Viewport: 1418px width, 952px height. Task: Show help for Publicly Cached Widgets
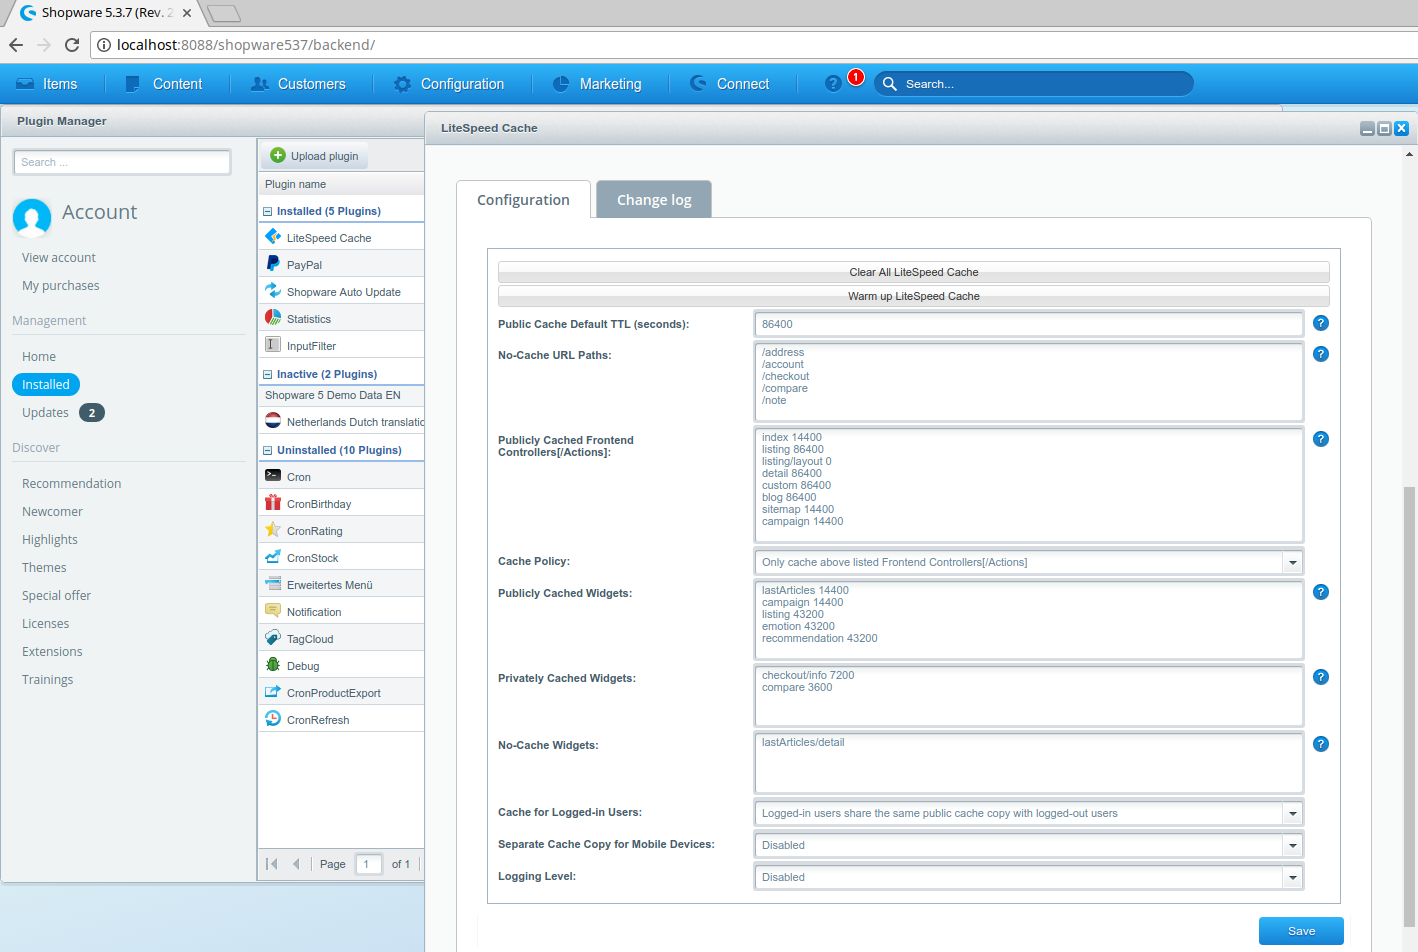coord(1321,592)
